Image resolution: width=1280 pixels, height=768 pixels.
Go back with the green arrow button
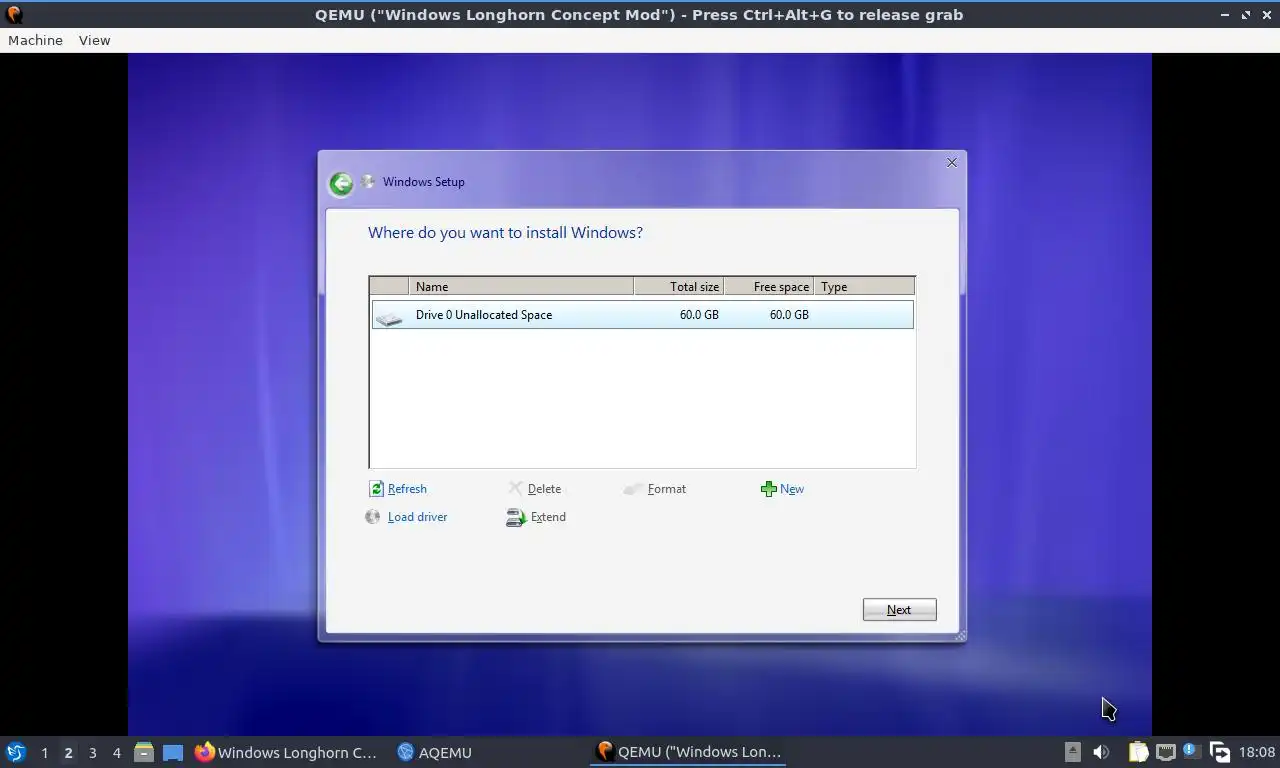(341, 183)
